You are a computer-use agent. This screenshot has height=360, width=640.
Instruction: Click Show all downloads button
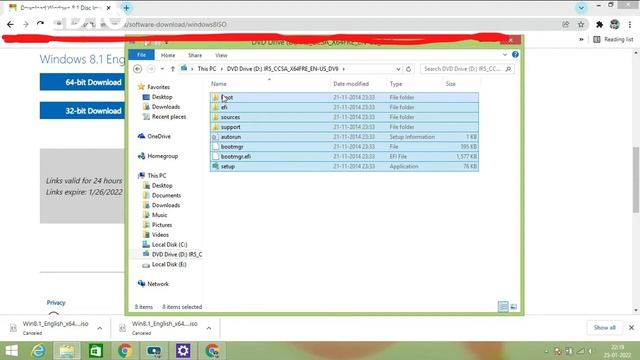click(x=604, y=328)
